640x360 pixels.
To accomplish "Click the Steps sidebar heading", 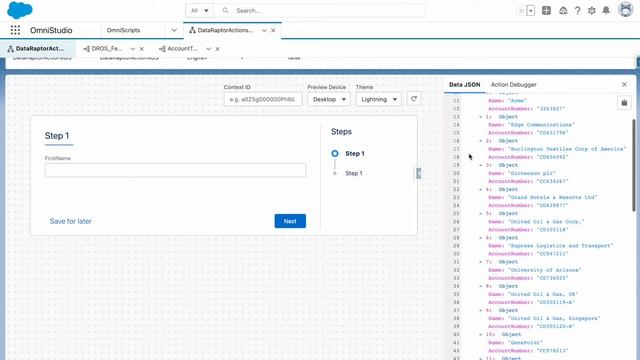I will pos(341,132).
